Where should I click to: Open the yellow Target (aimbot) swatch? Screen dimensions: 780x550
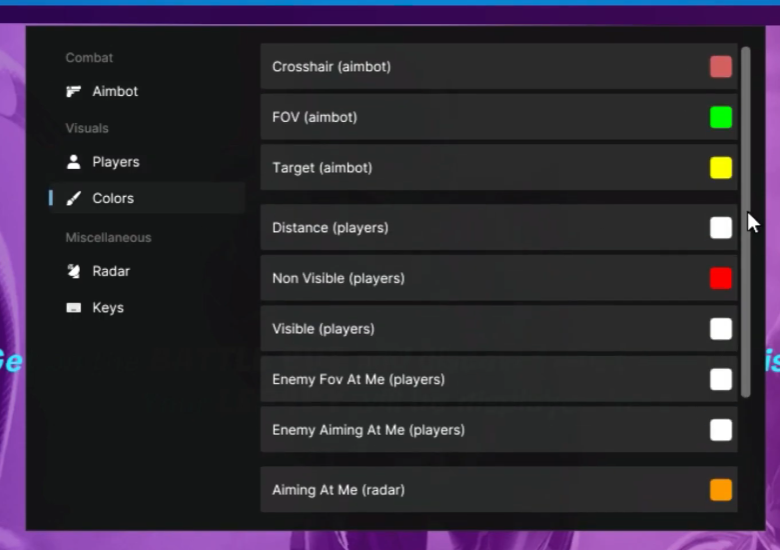pos(720,168)
